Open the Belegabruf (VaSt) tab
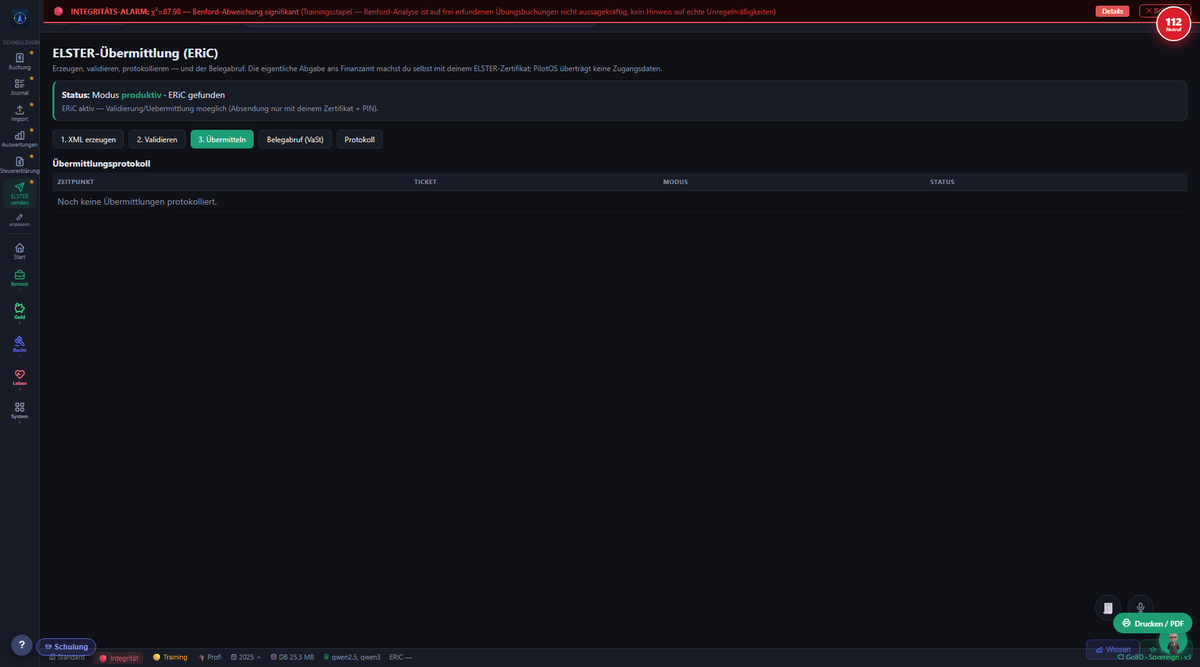This screenshot has width=1200, height=667. [x=295, y=140]
